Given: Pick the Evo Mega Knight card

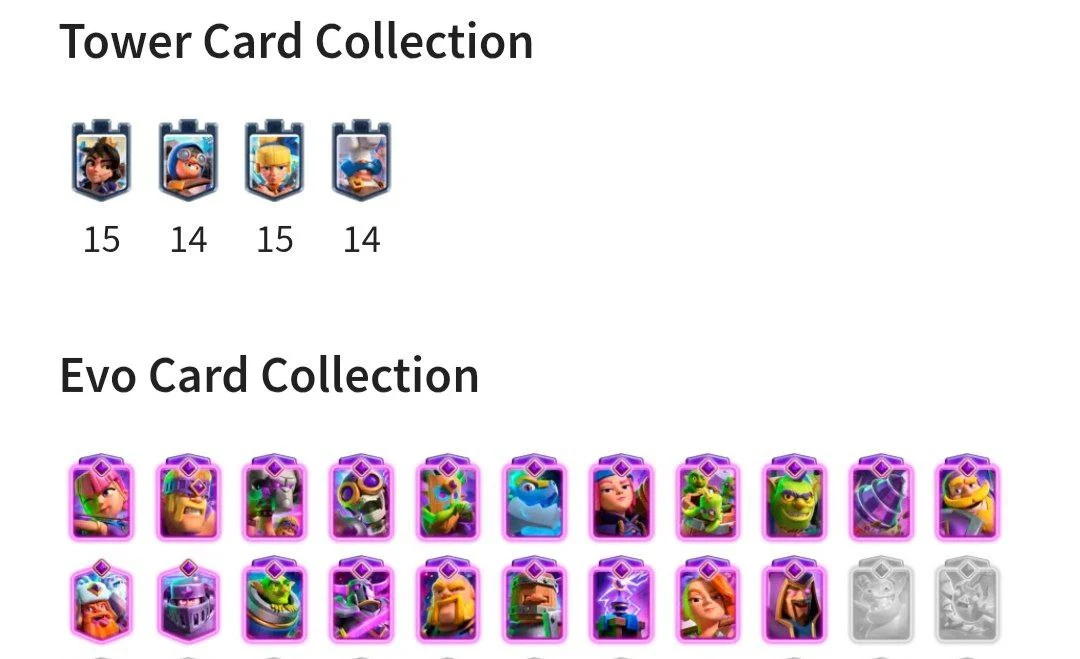Looking at the screenshot, I should coord(188,600).
